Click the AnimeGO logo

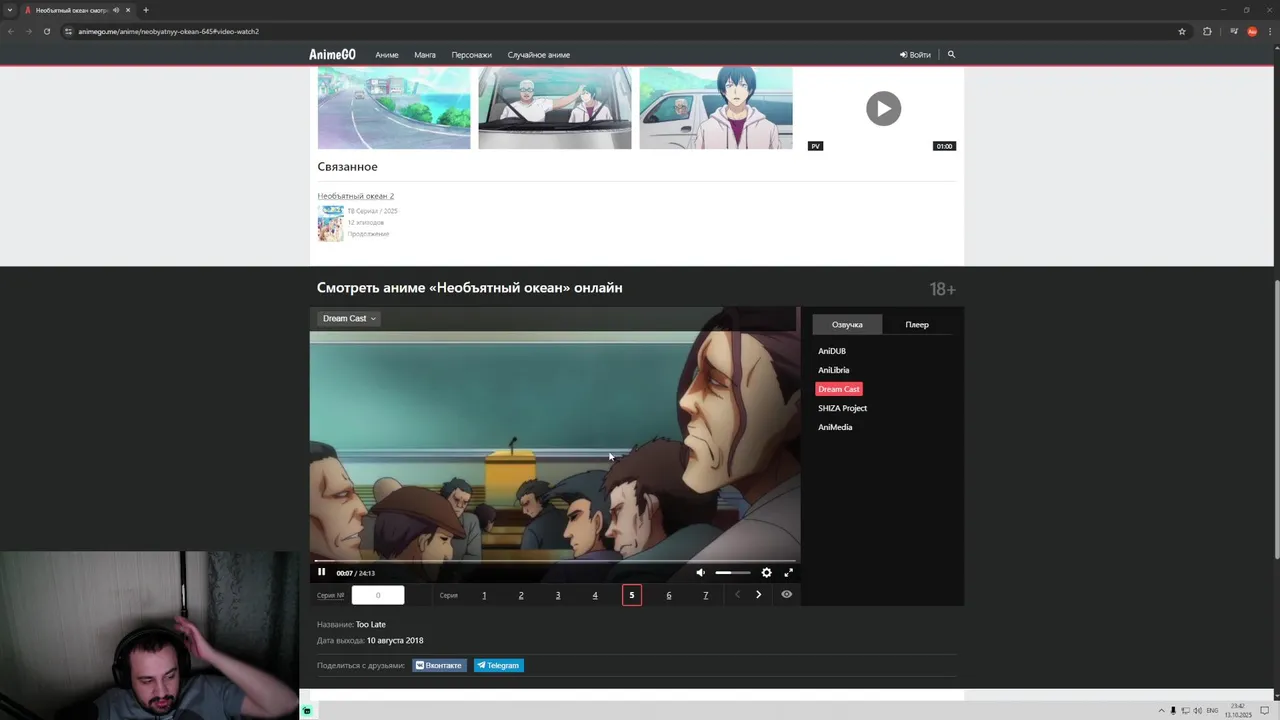[x=332, y=55]
